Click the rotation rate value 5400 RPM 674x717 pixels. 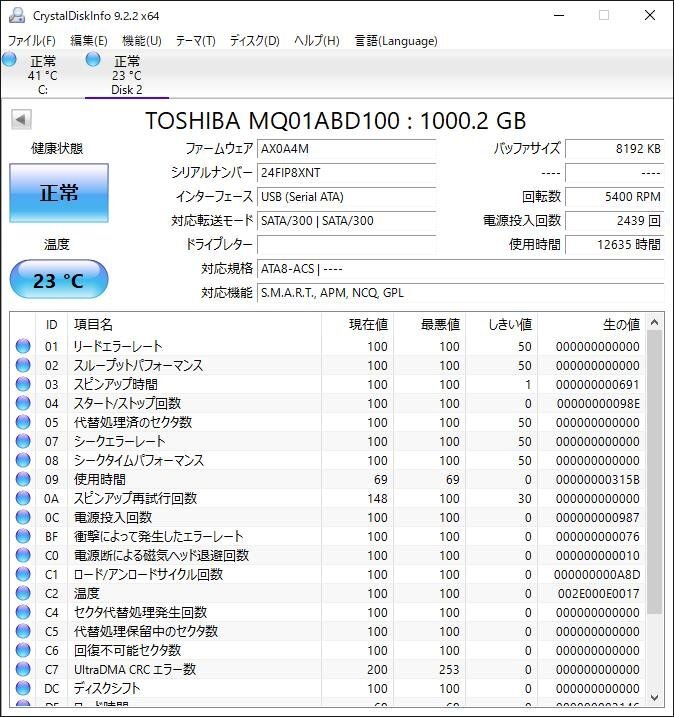pyautogui.click(x=615, y=197)
